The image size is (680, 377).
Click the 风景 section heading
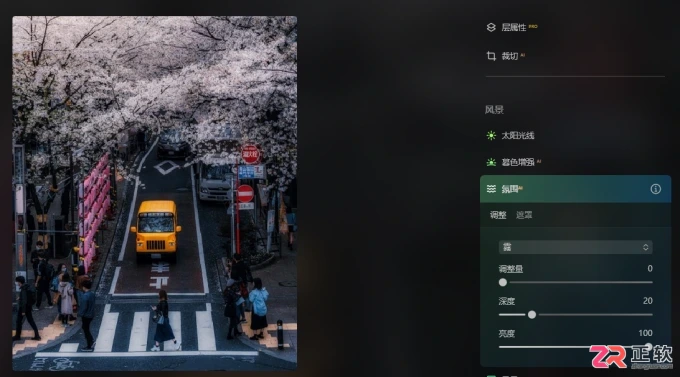pyautogui.click(x=494, y=110)
